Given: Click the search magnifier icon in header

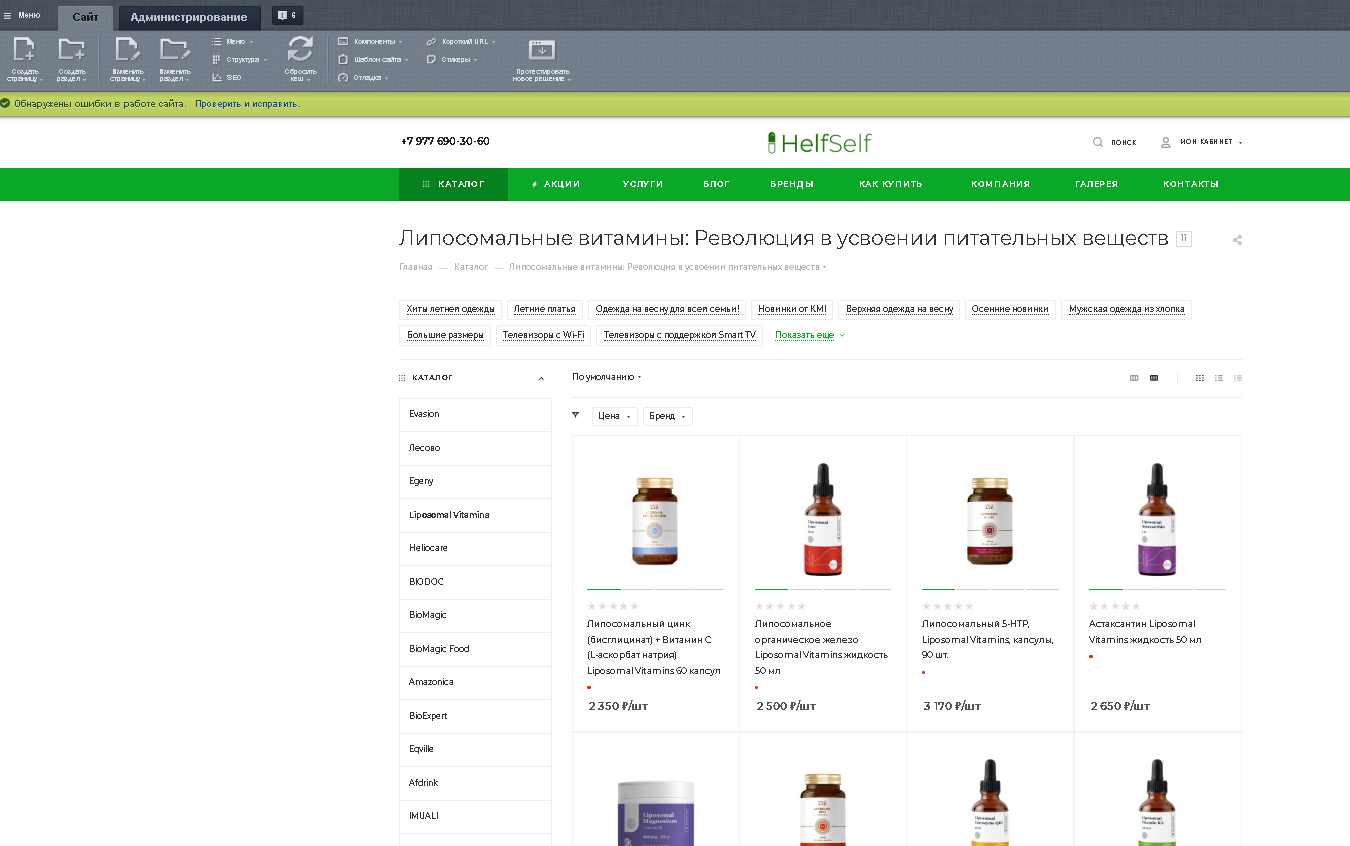Looking at the screenshot, I should pos(1098,142).
